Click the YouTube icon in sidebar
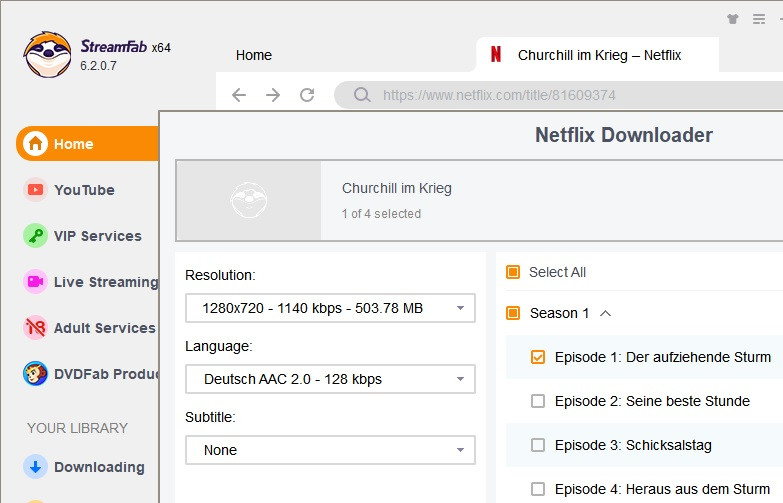The image size is (783, 503). (x=35, y=190)
